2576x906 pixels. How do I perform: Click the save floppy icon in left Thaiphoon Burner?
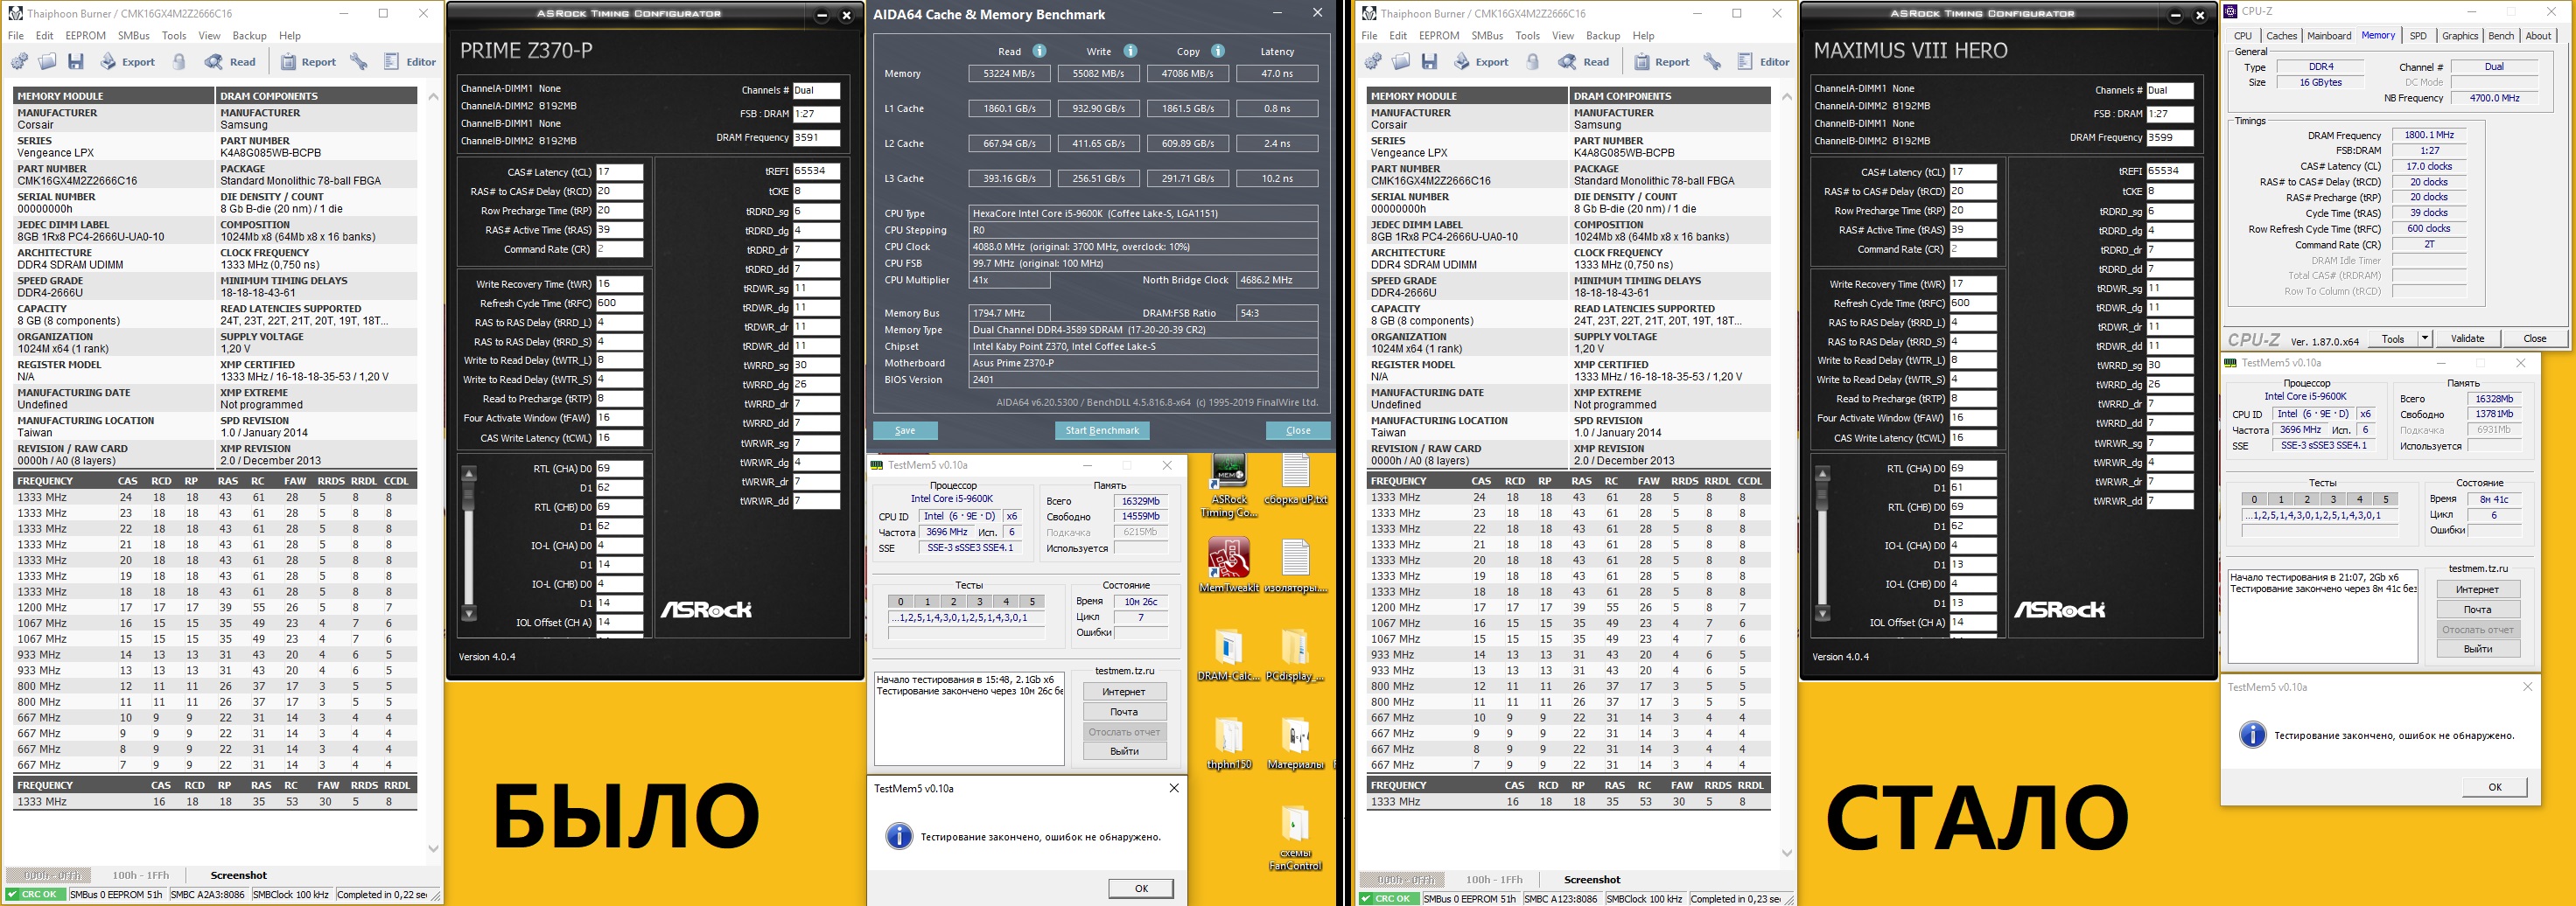76,62
